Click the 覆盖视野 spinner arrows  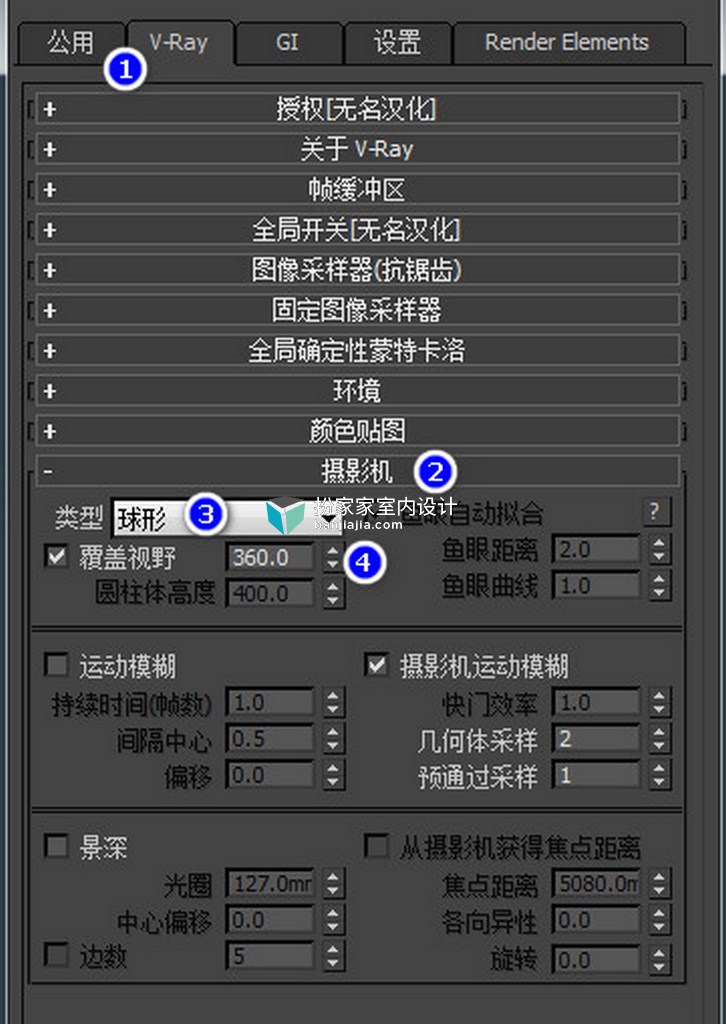click(x=334, y=558)
